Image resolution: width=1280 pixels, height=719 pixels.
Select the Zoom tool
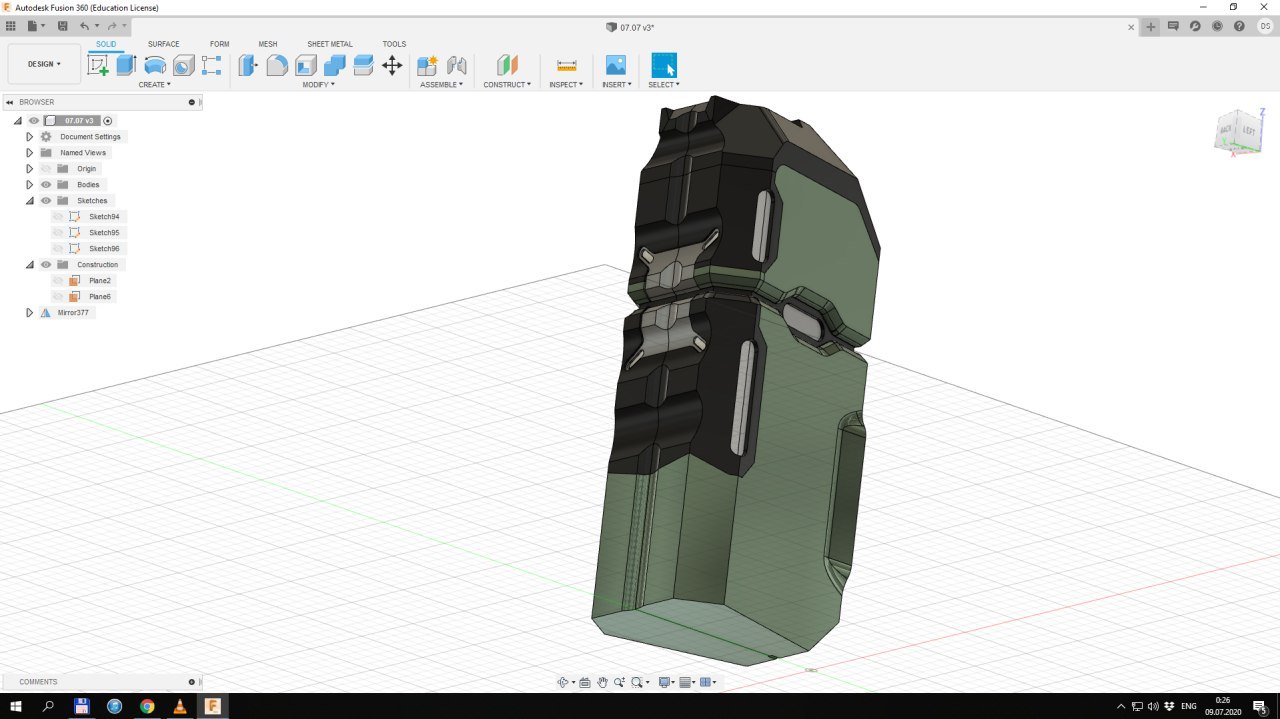(620, 682)
